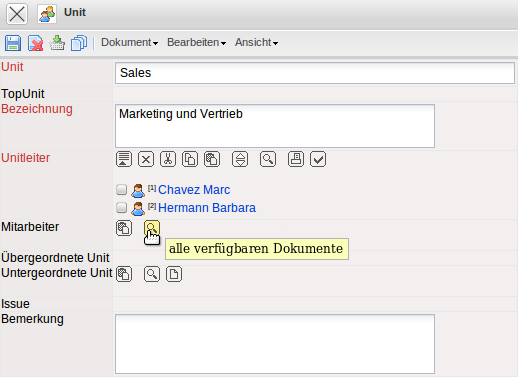Open the Chavez Marc link
This screenshot has width=518, height=377.
click(x=194, y=190)
